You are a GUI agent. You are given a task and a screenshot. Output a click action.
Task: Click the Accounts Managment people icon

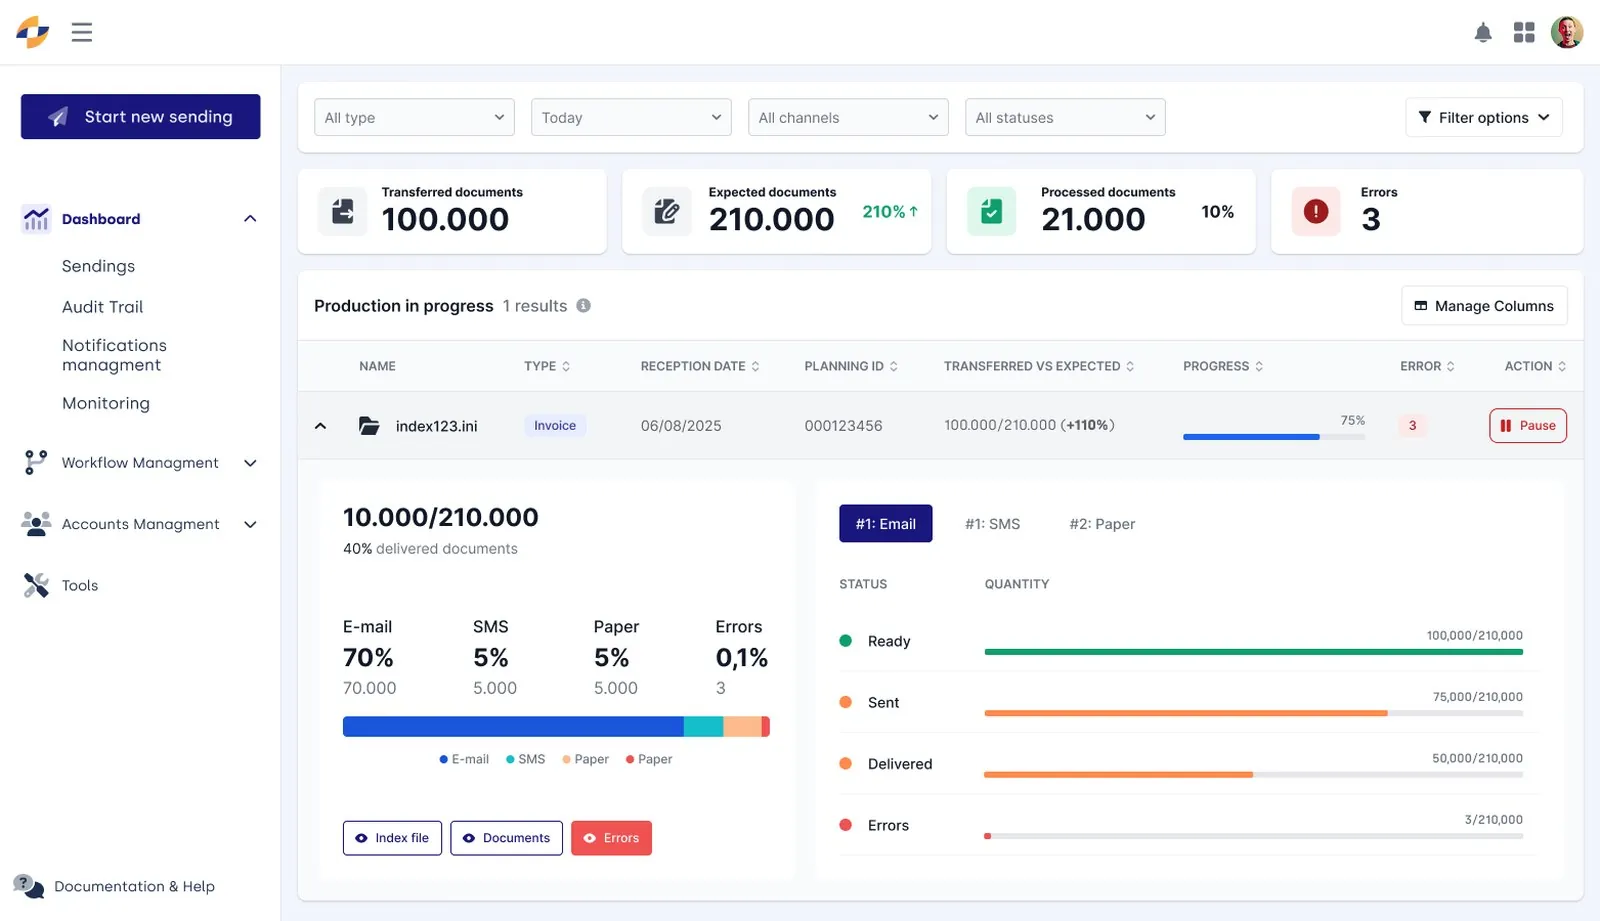click(36, 524)
